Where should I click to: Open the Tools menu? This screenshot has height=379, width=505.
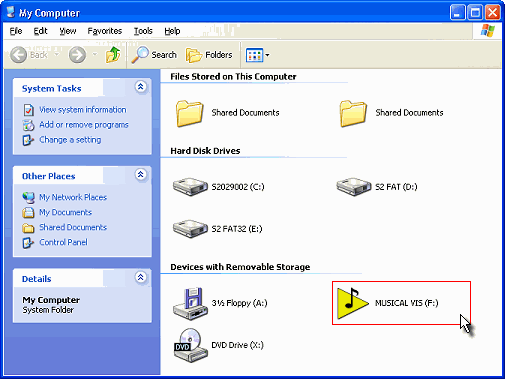click(x=143, y=31)
